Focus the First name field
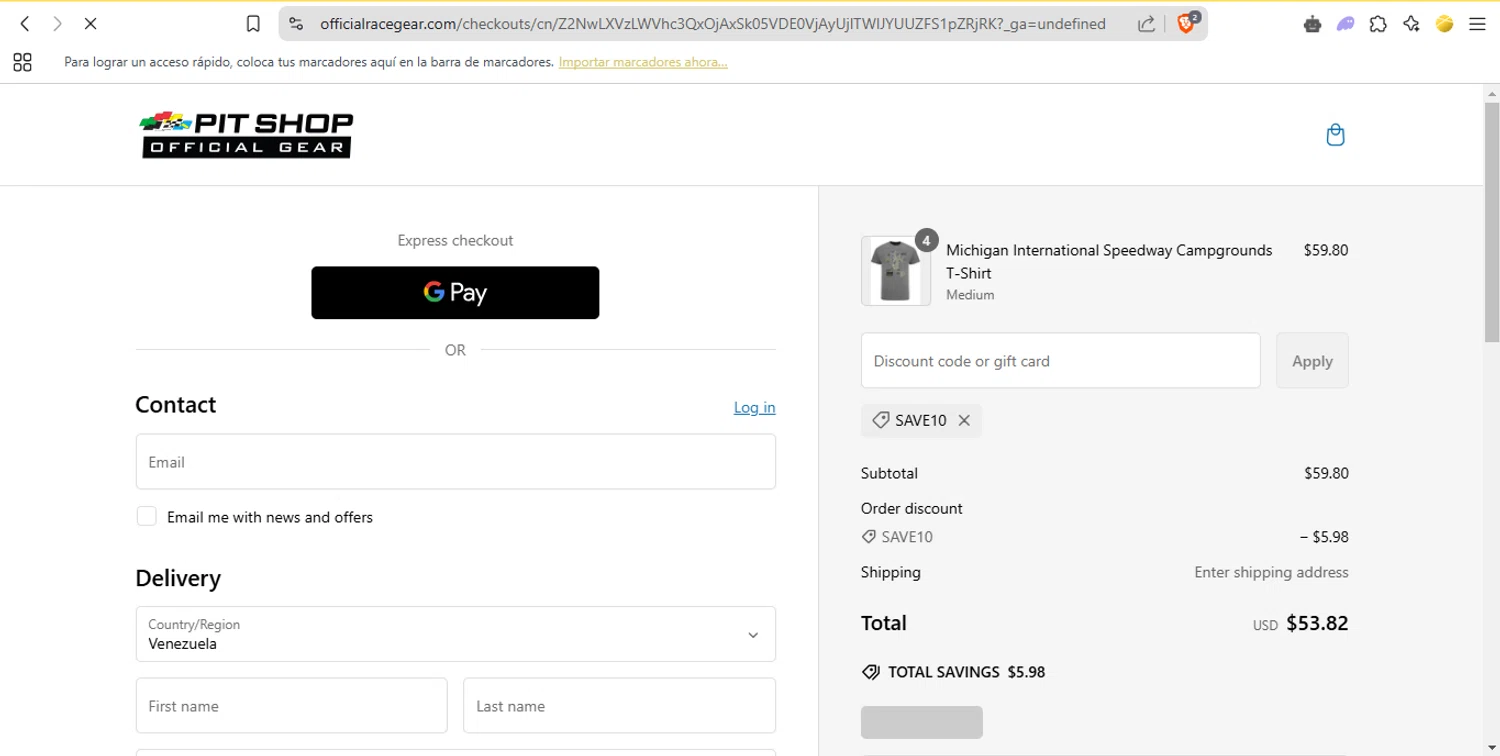This screenshot has width=1500, height=756. pyautogui.click(x=291, y=706)
